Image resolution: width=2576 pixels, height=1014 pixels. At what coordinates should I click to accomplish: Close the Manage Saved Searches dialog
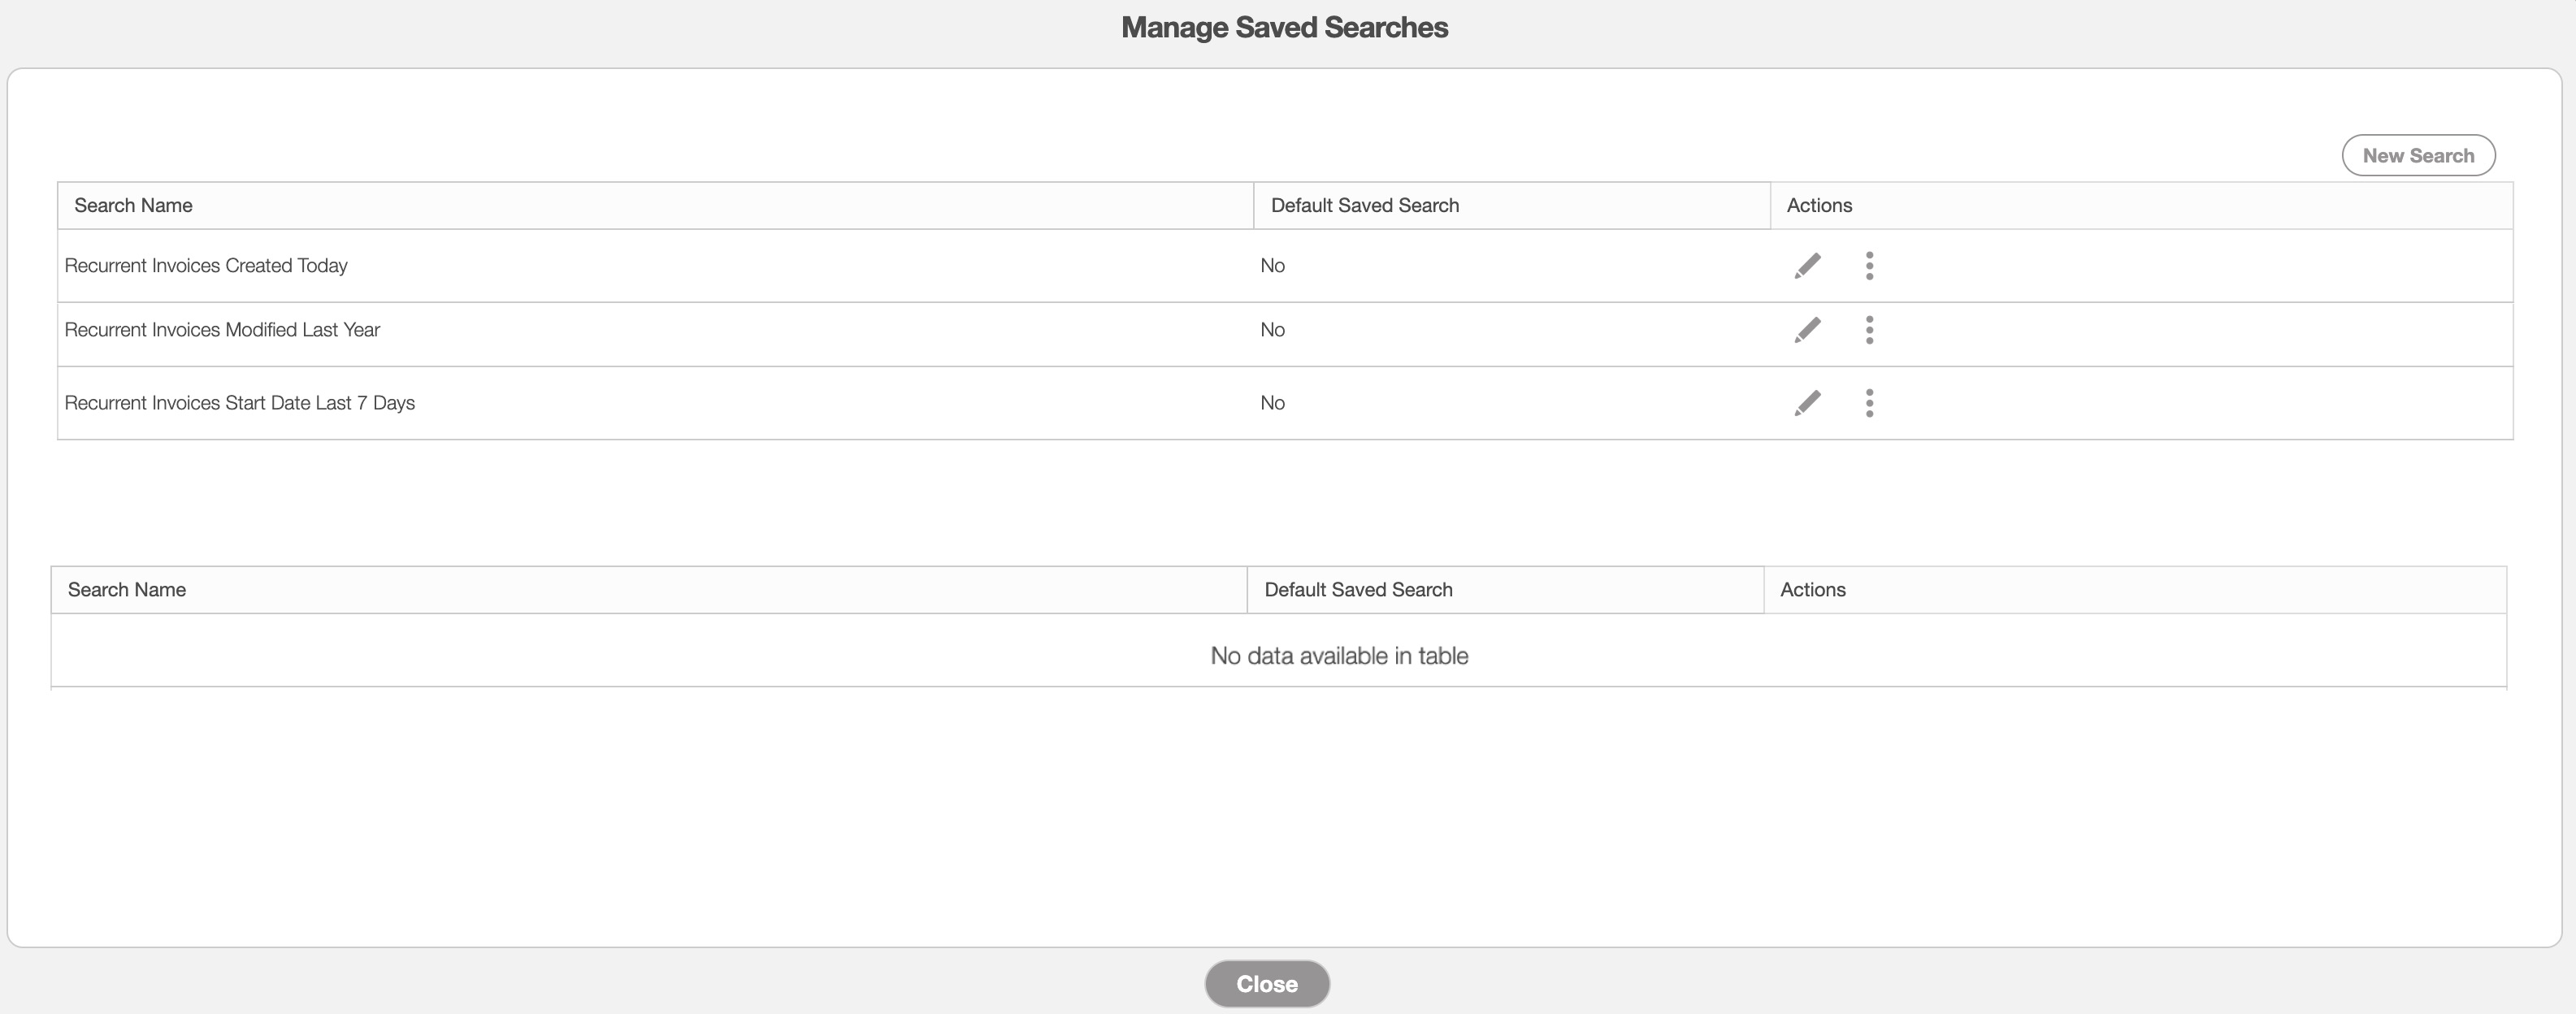coord(1266,984)
